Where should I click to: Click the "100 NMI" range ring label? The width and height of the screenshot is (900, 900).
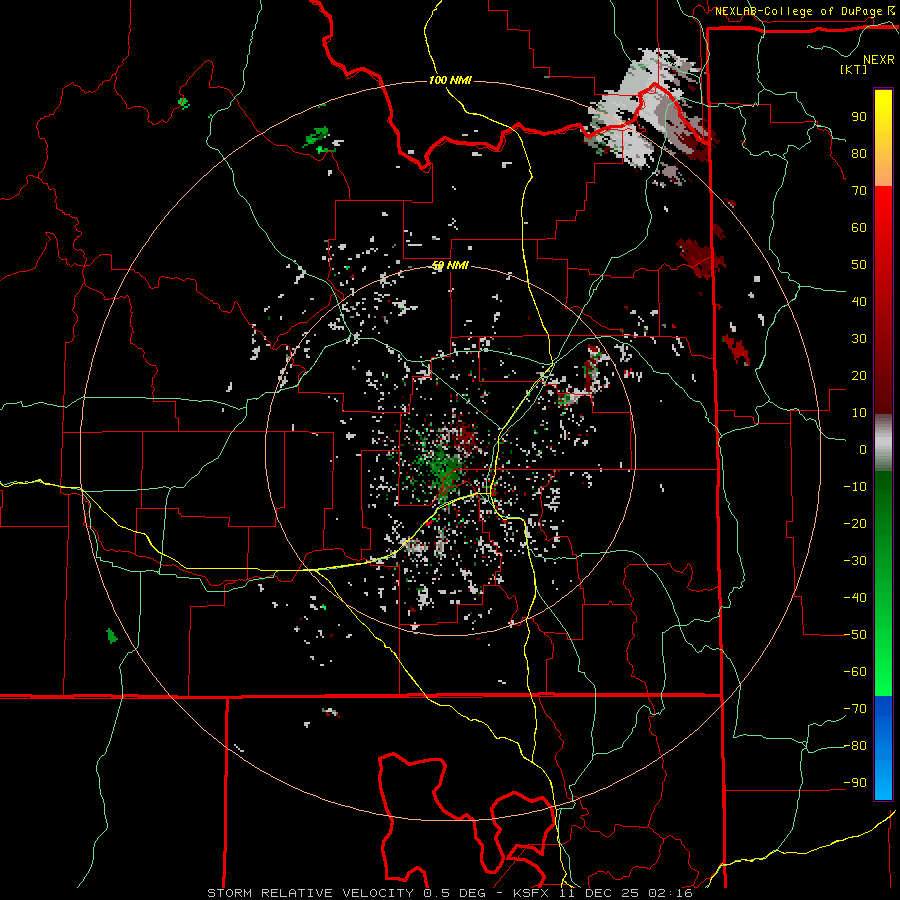[x=451, y=80]
